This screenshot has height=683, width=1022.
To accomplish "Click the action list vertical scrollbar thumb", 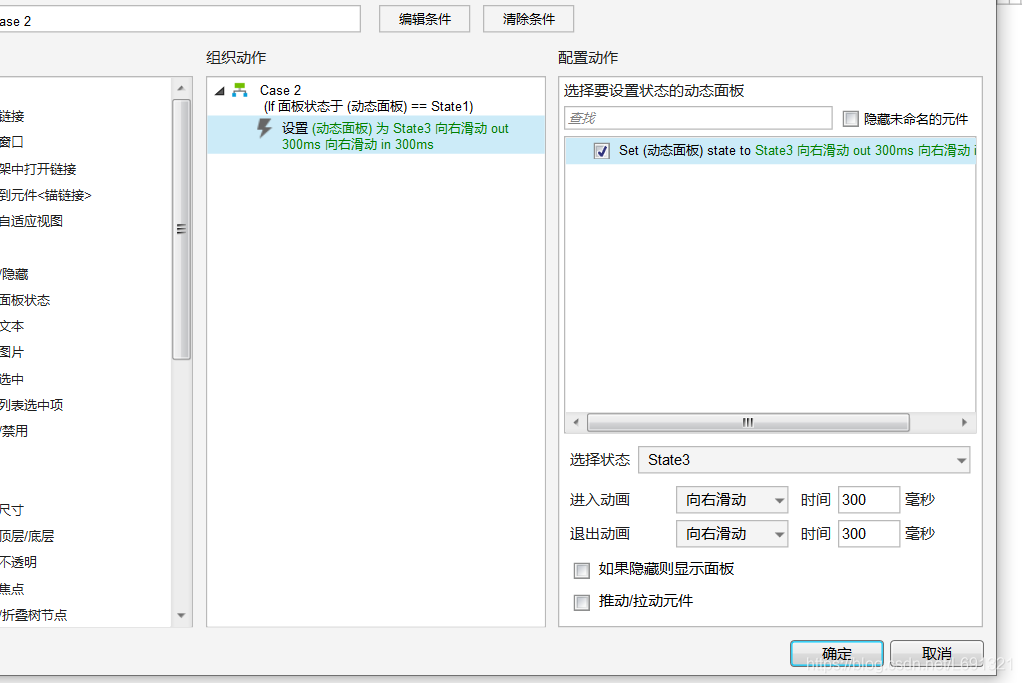I will click(x=181, y=229).
